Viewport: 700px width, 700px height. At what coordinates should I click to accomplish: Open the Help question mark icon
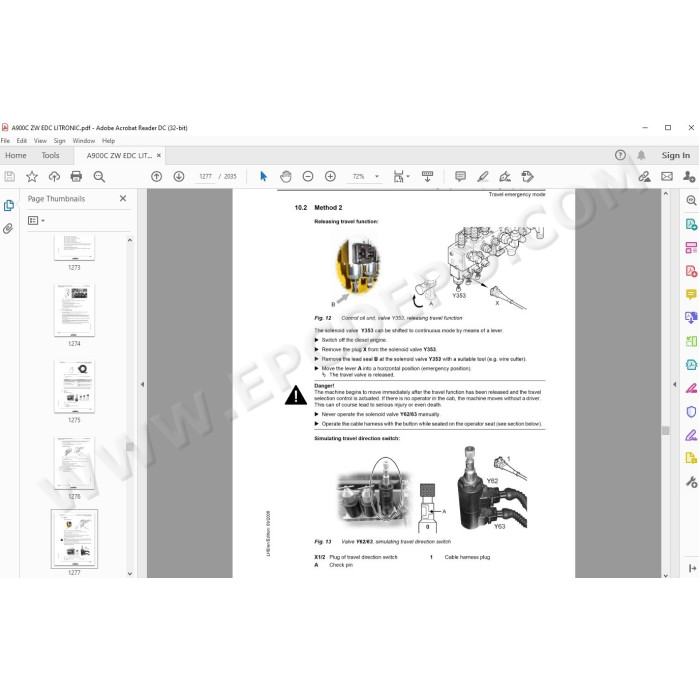tap(620, 155)
